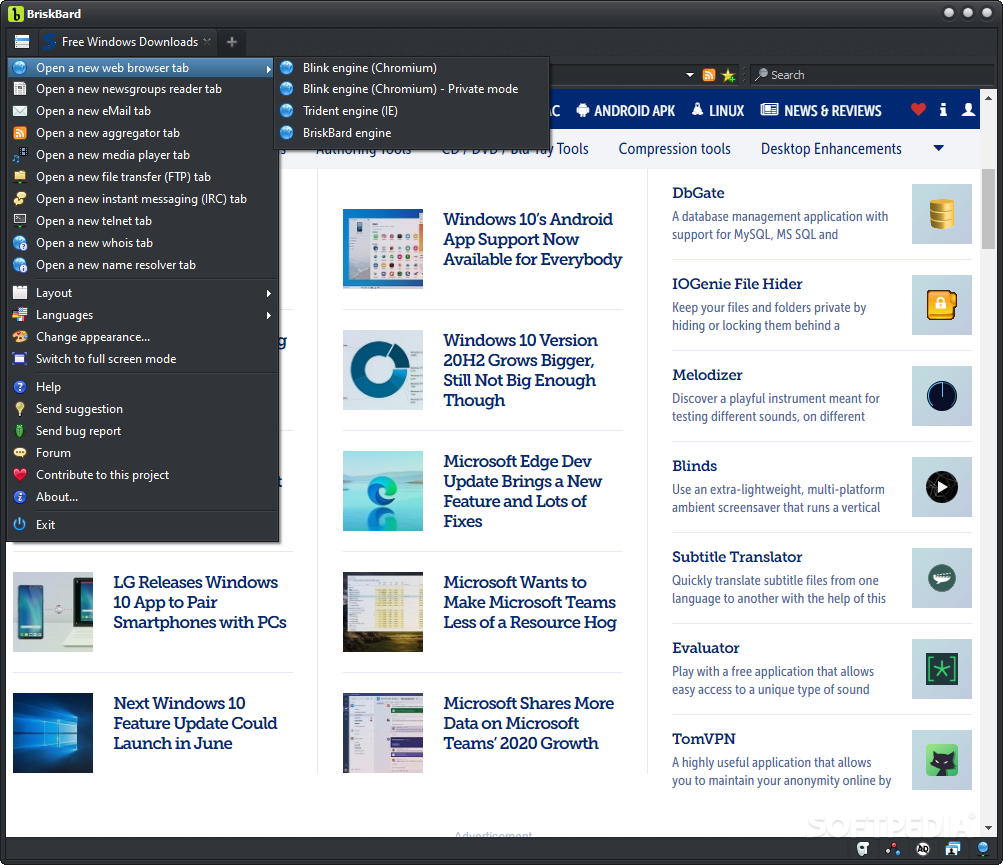Click Send suggestion menu item
The image size is (1003, 865).
(x=143, y=409)
